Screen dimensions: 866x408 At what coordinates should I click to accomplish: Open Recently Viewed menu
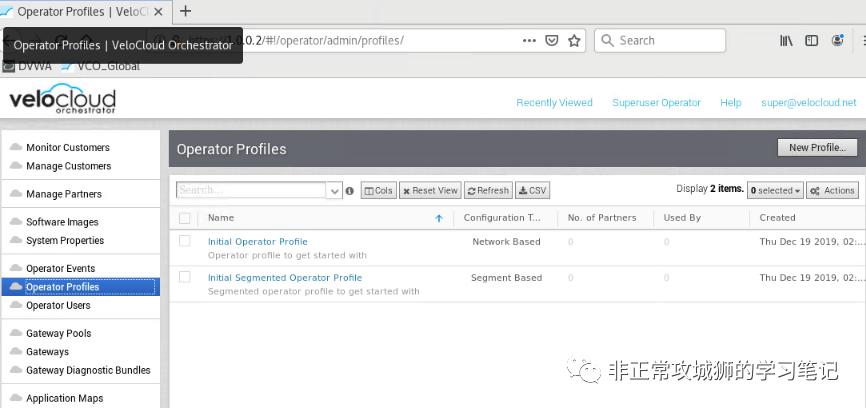point(555,103)
